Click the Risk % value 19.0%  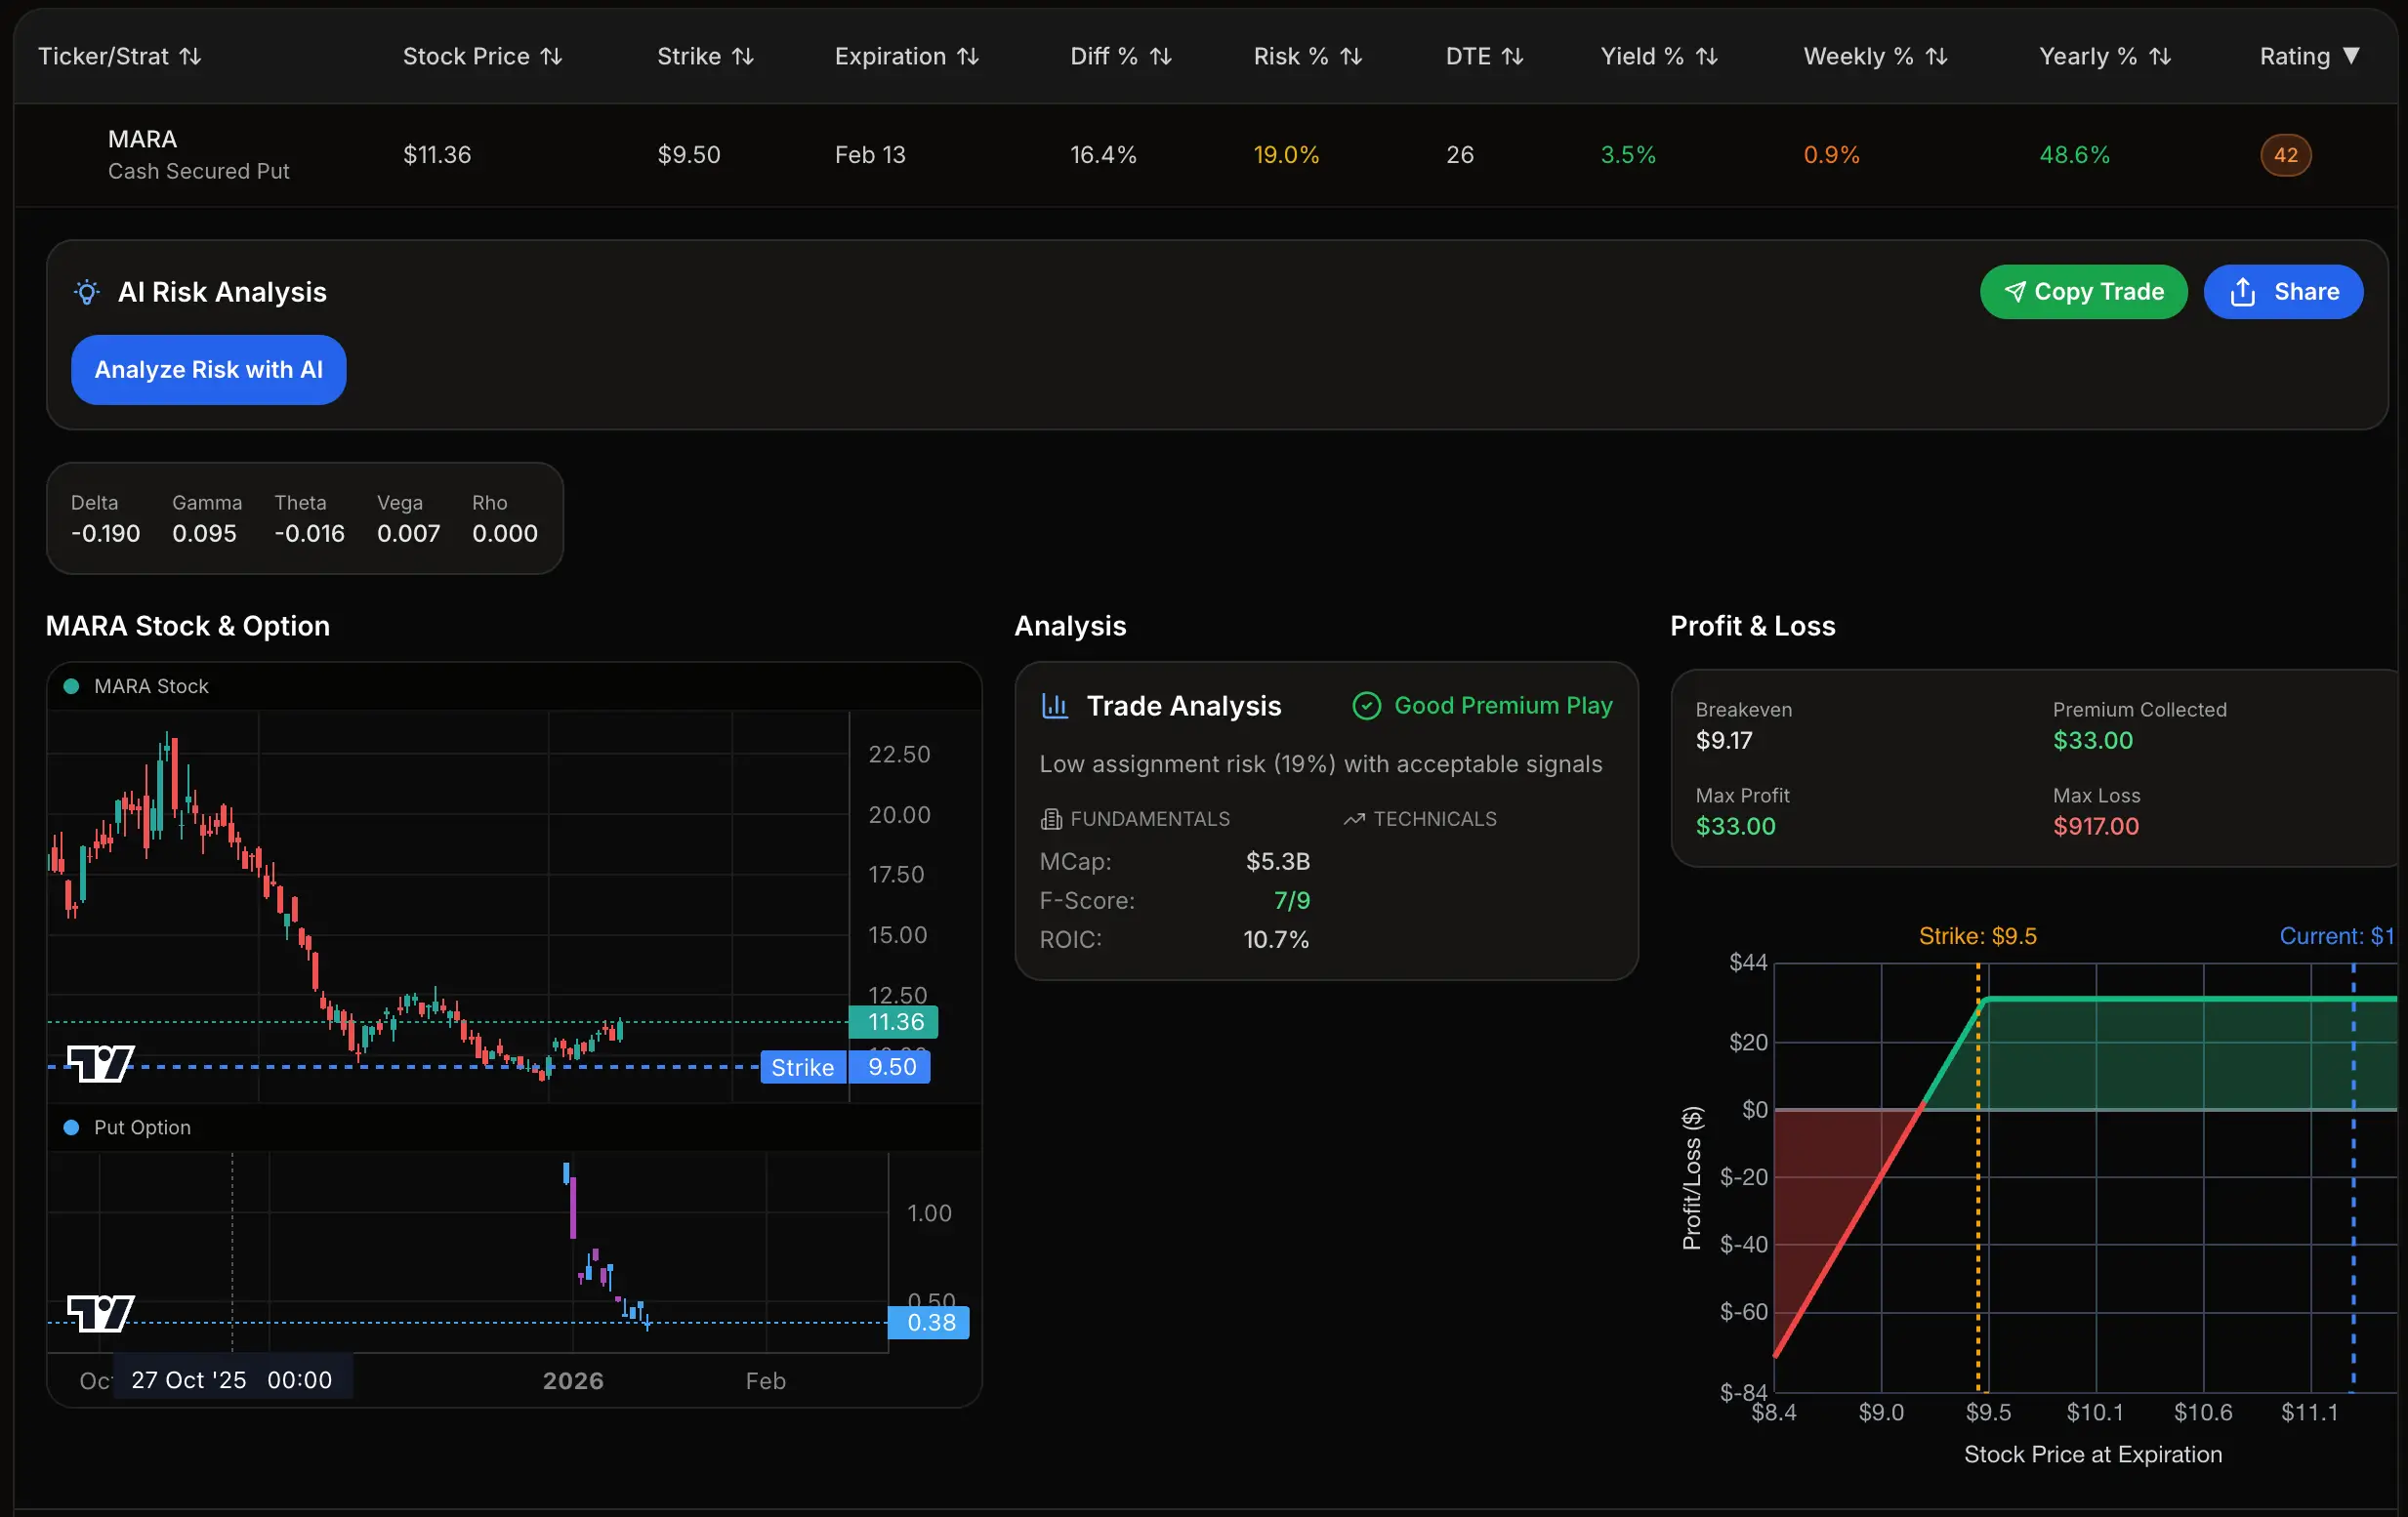(x=1286, y=155)
